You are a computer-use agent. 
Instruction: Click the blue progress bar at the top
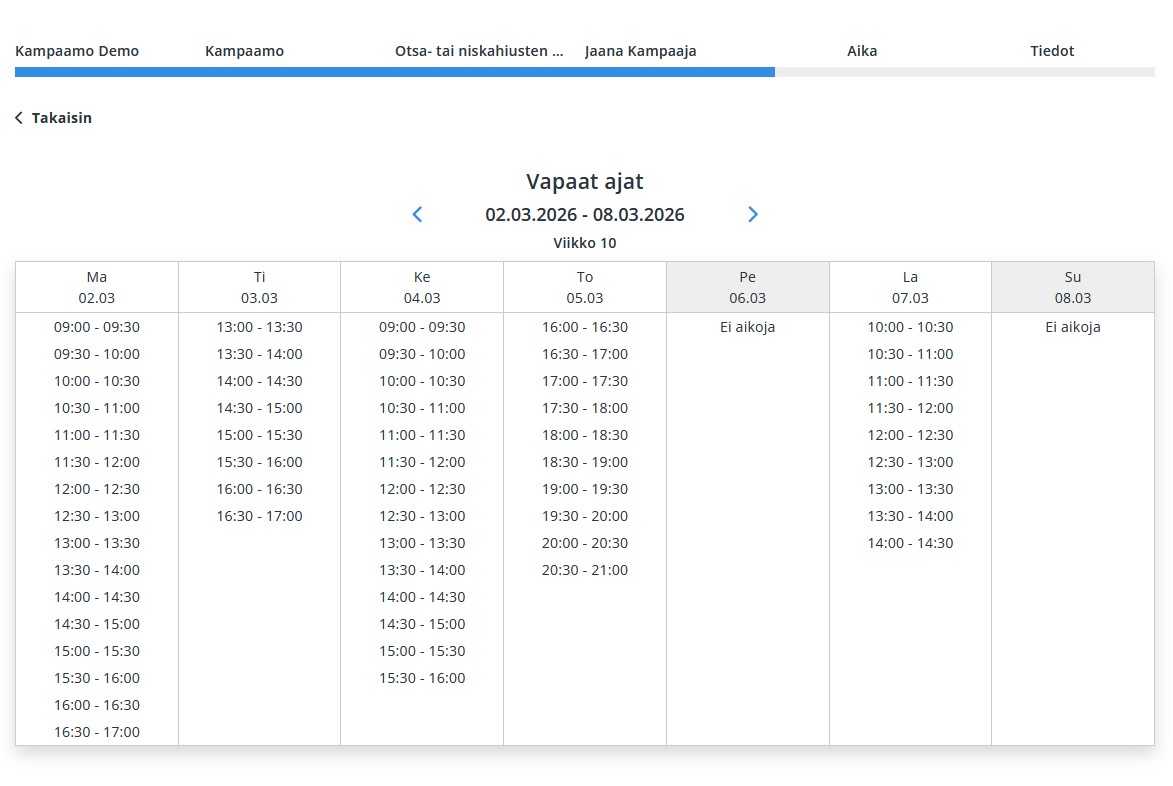click(x=395, y=71)
